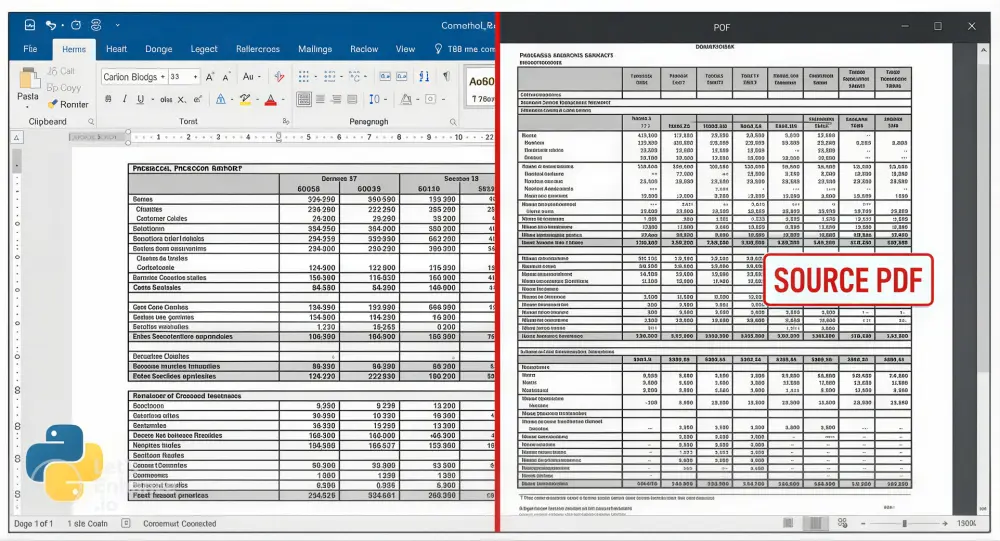Viewport: 1000px width, 541px height.
Task: Open the Donge ribbon tab
Action: pos(159,49)
